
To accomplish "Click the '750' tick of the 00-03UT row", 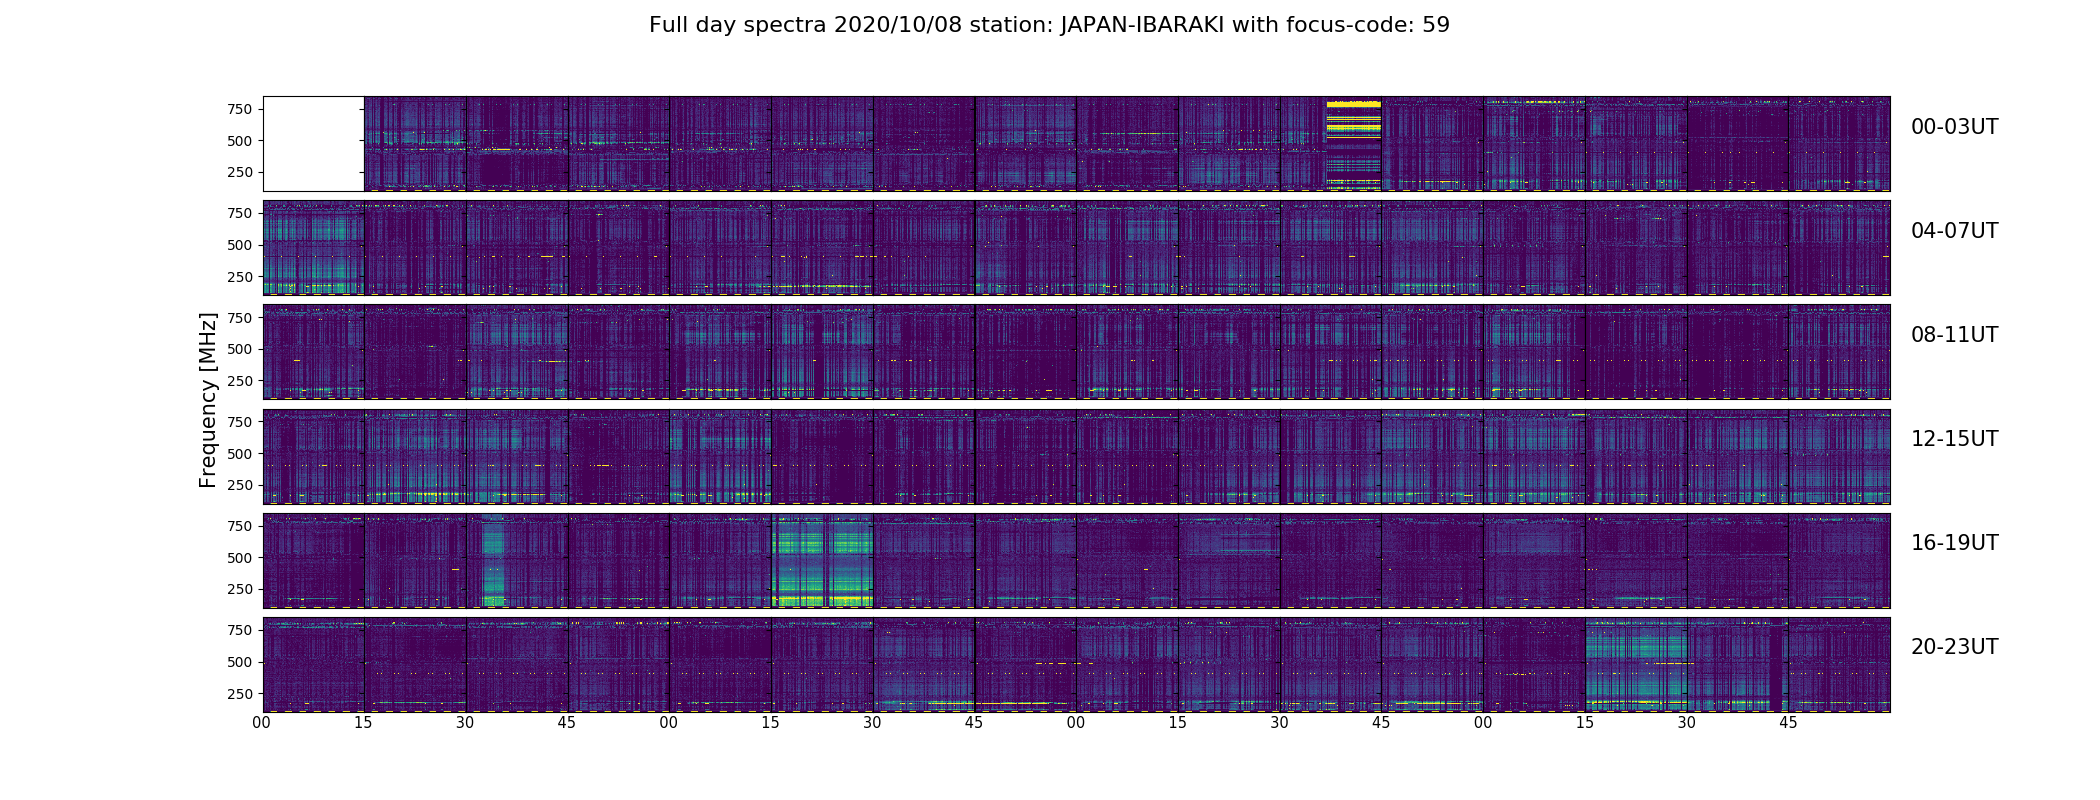I will 239,109.
